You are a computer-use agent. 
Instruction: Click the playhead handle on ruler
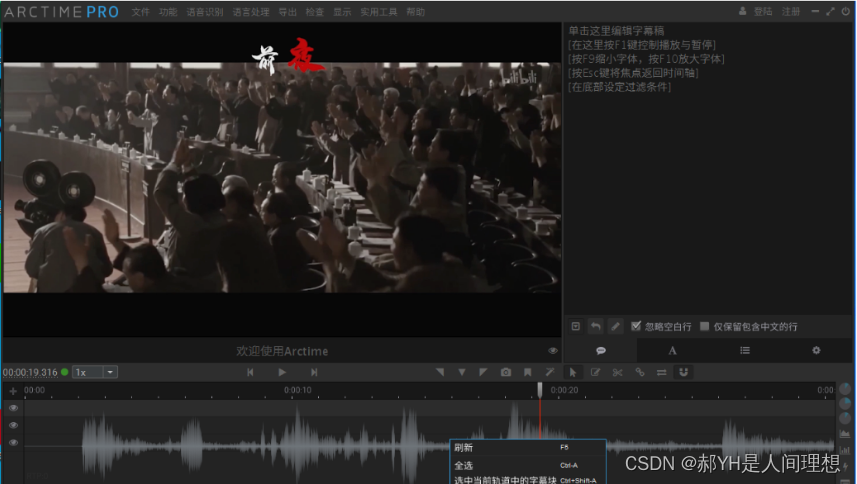point(540,389)
